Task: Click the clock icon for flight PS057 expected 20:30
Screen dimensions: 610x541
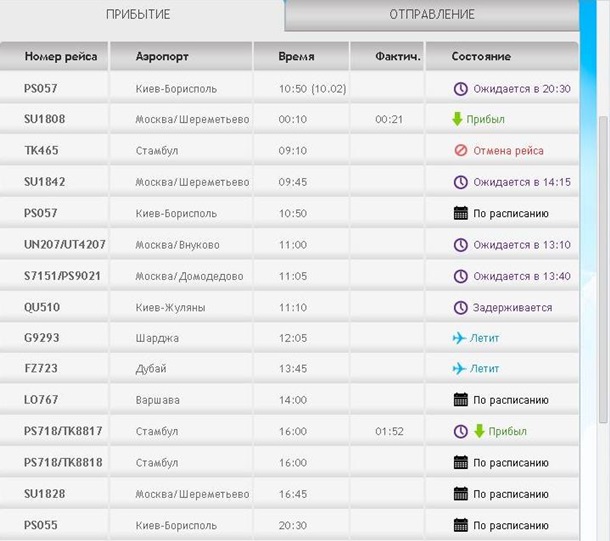Action: pyautogui.click(x=460, y=89)
